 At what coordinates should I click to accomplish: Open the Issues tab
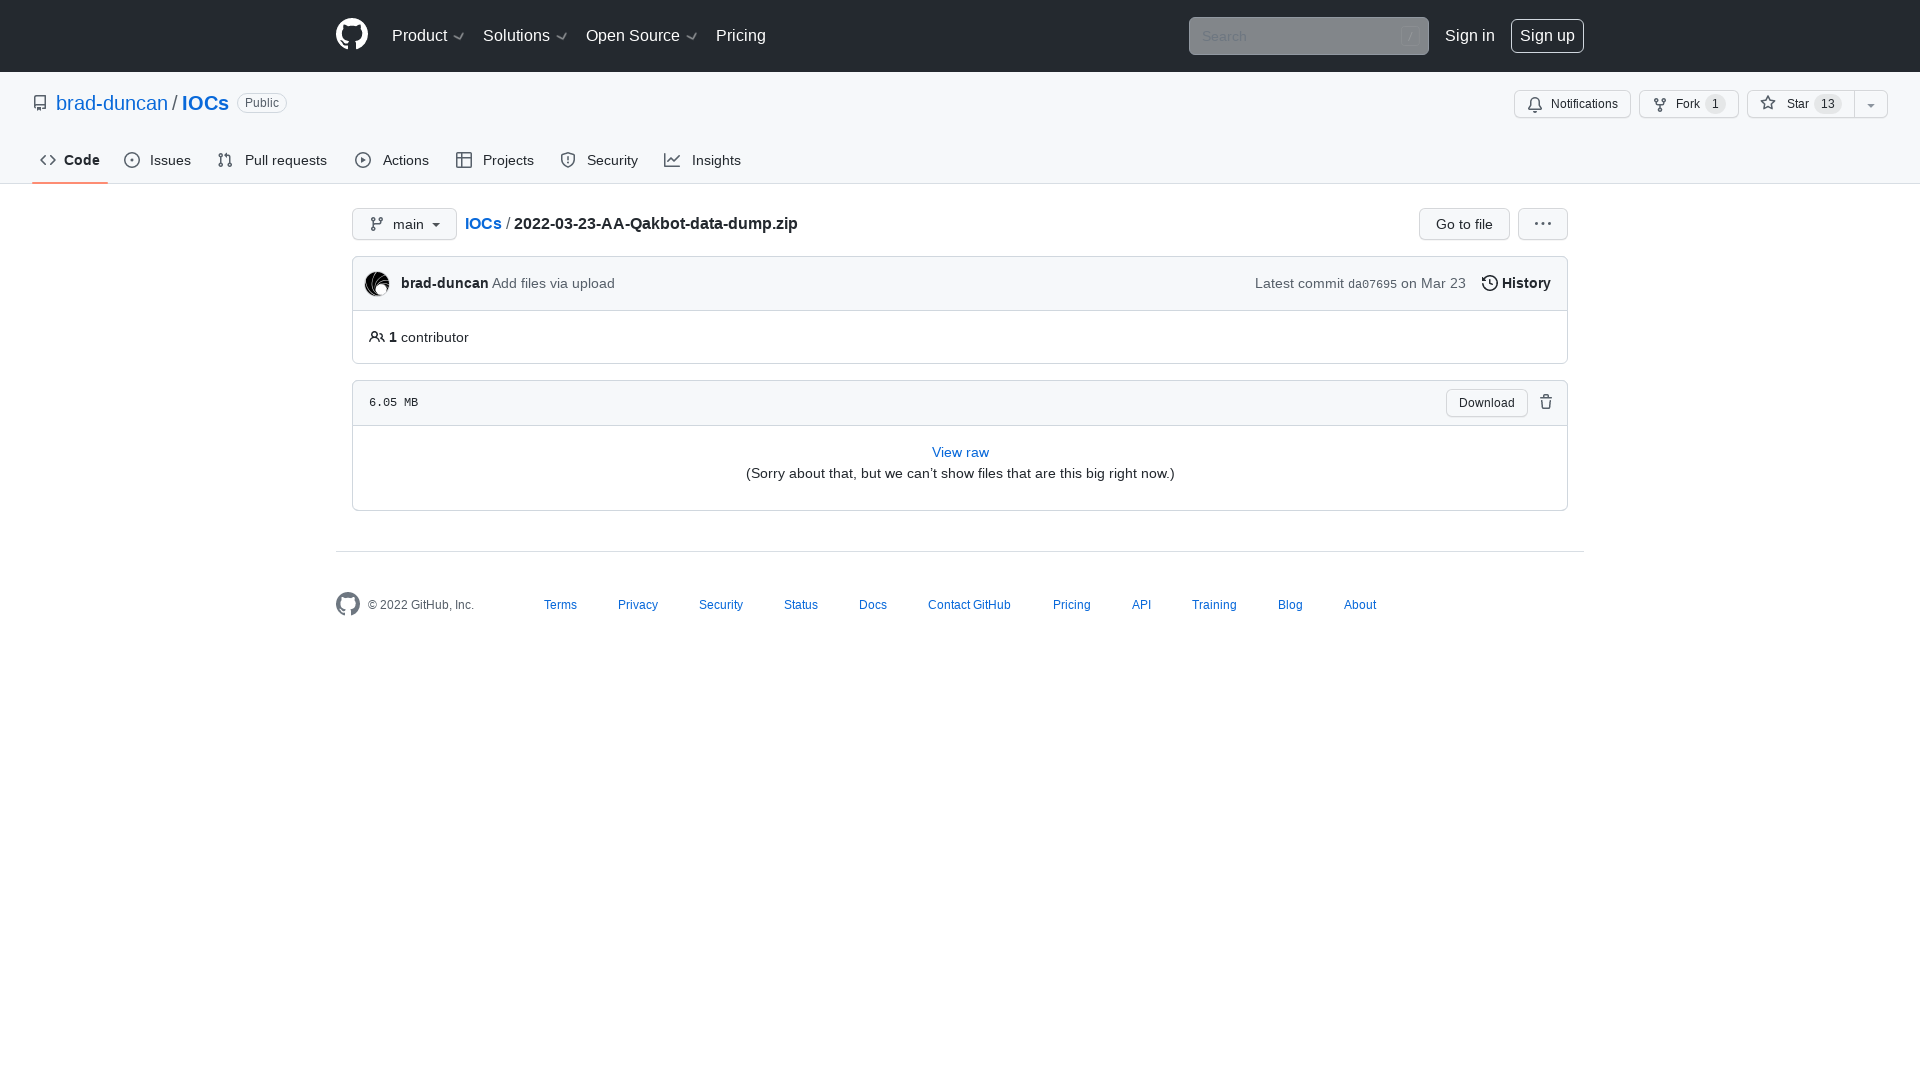click(x=158, y=160)
